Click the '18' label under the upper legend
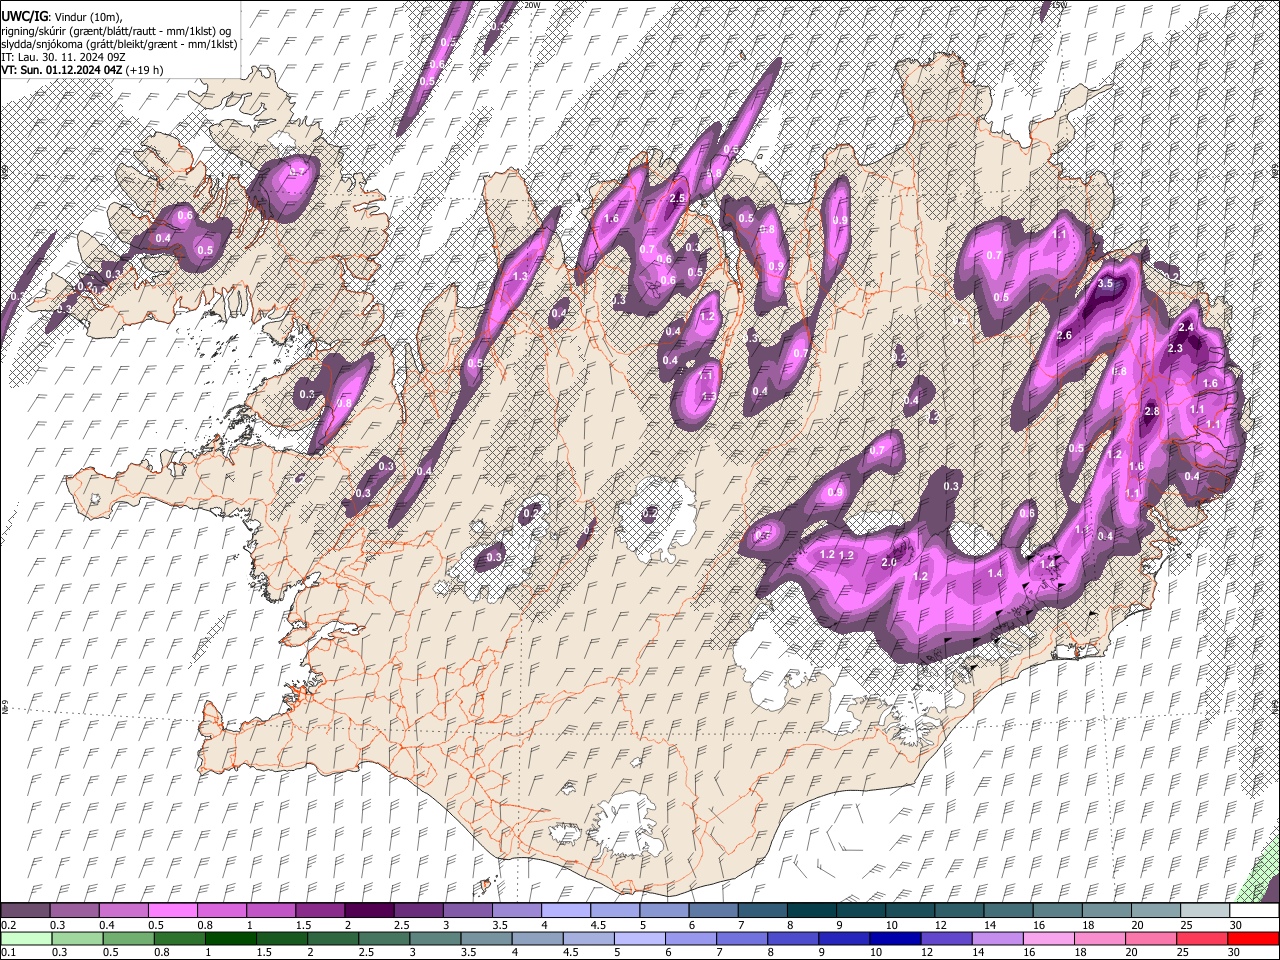This screenshot has height=960, width=1280. [1088, 925]
